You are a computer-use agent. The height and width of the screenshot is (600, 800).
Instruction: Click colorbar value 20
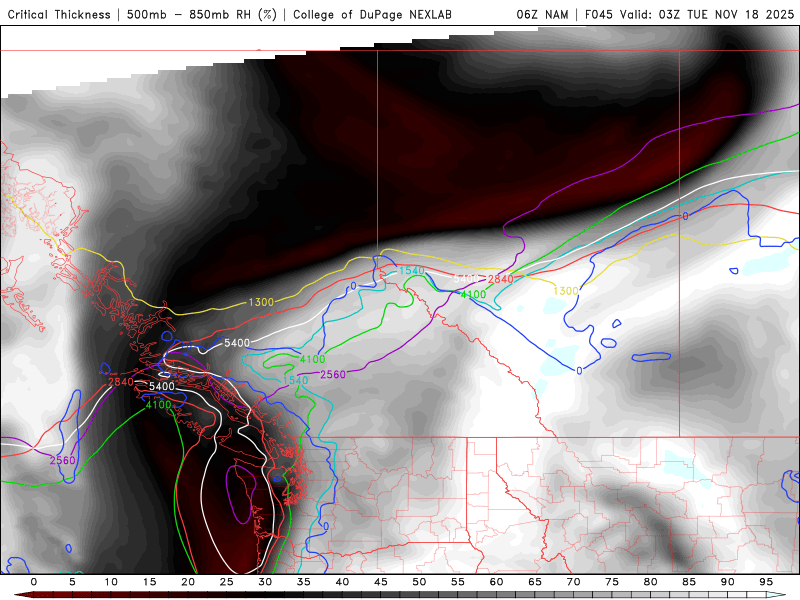pyautogui.click(x=188, y=582)
